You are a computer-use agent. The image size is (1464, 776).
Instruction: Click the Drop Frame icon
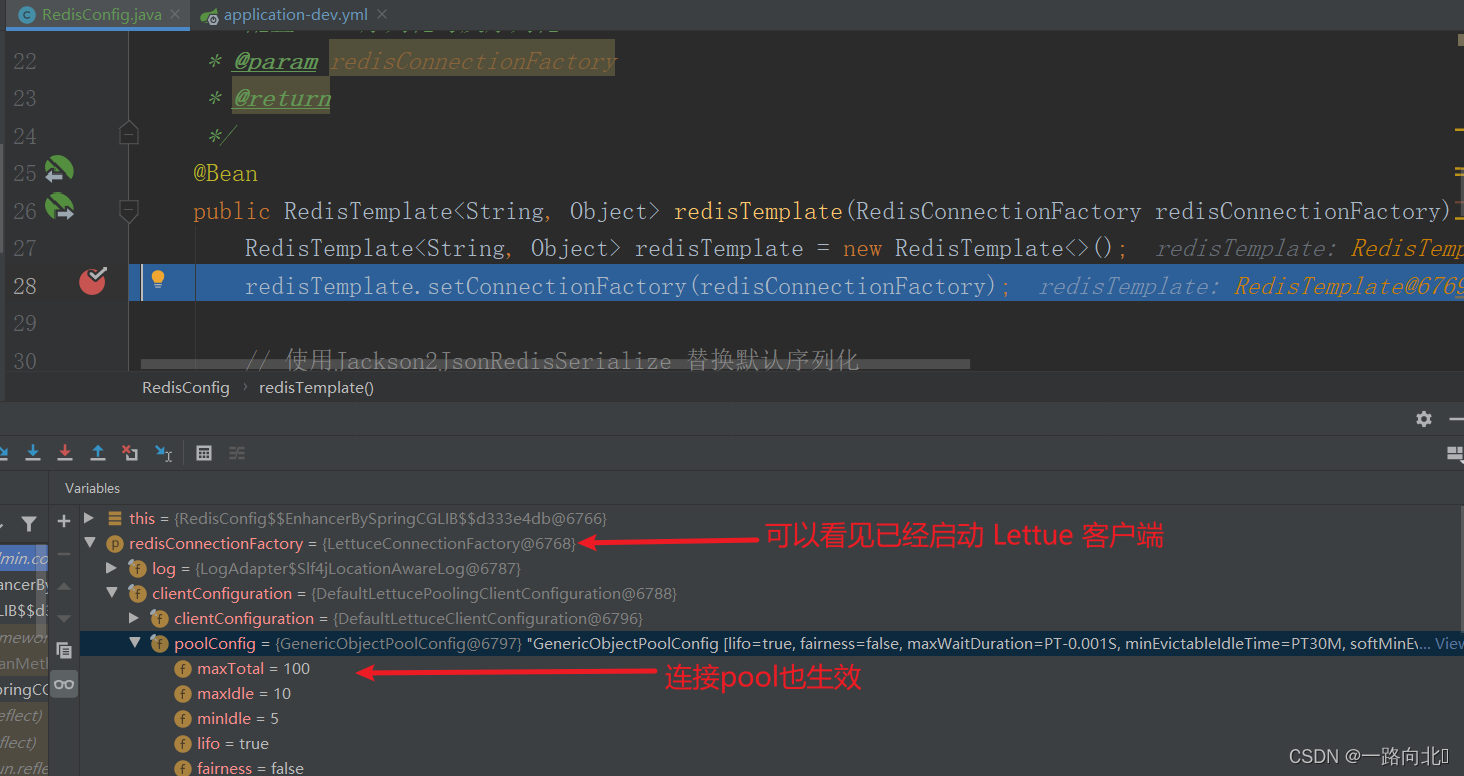click(x=130, y=453)
